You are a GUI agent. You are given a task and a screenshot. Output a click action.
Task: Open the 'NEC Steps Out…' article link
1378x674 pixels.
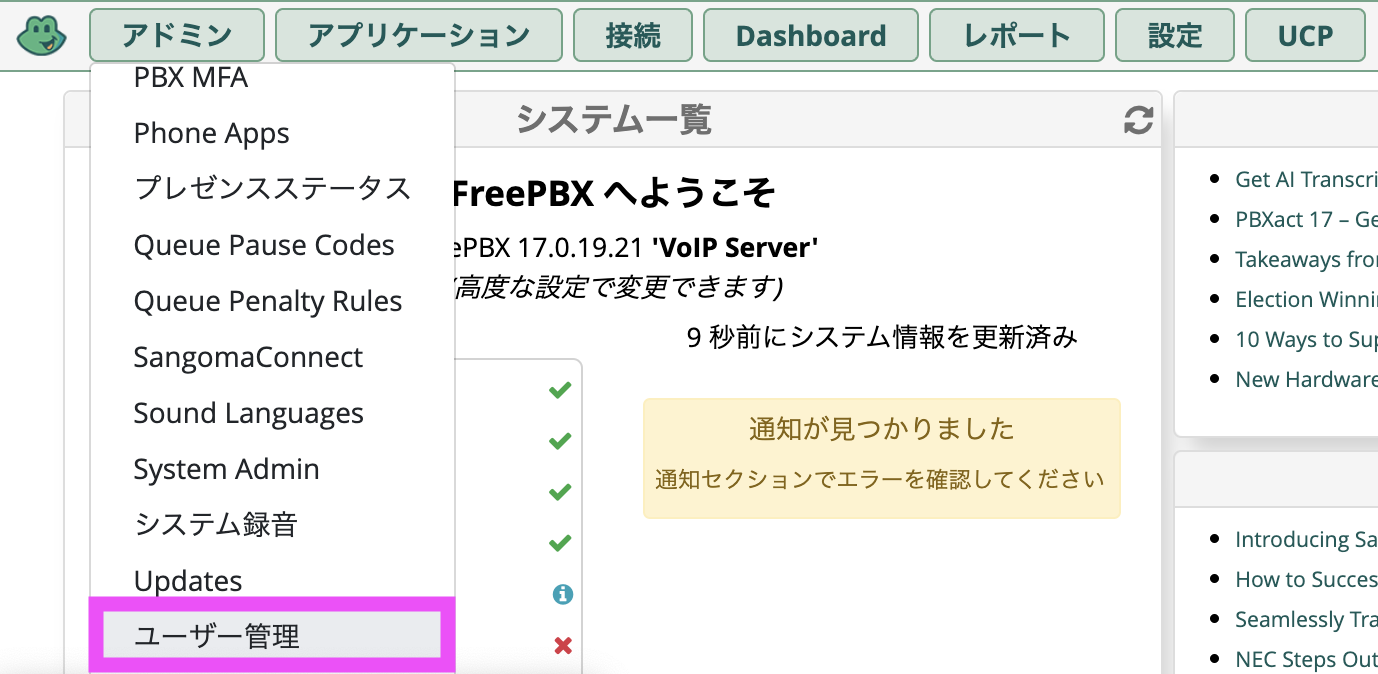pyautogui.click(x=1306, y=660)
